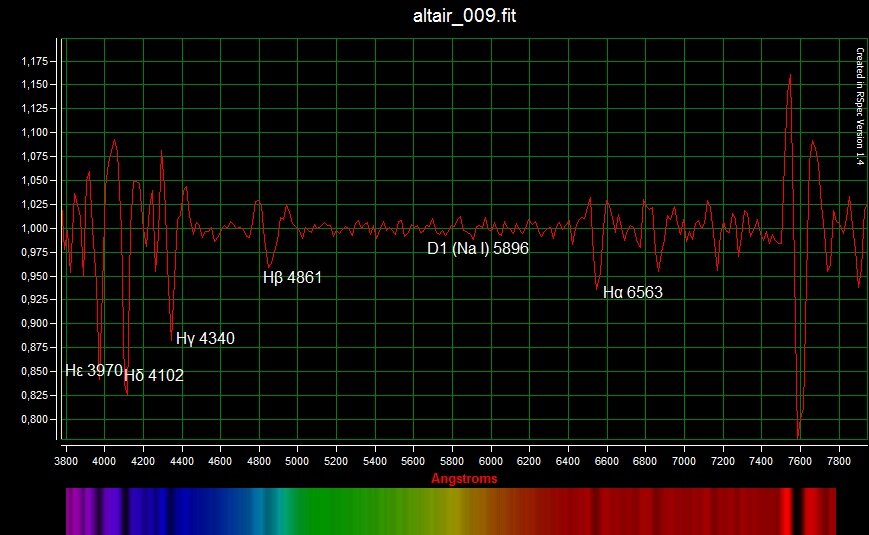Click the 4400 x-axis tick label
The height and width of the screenshot is (535, 869).
tap(182, 461)
